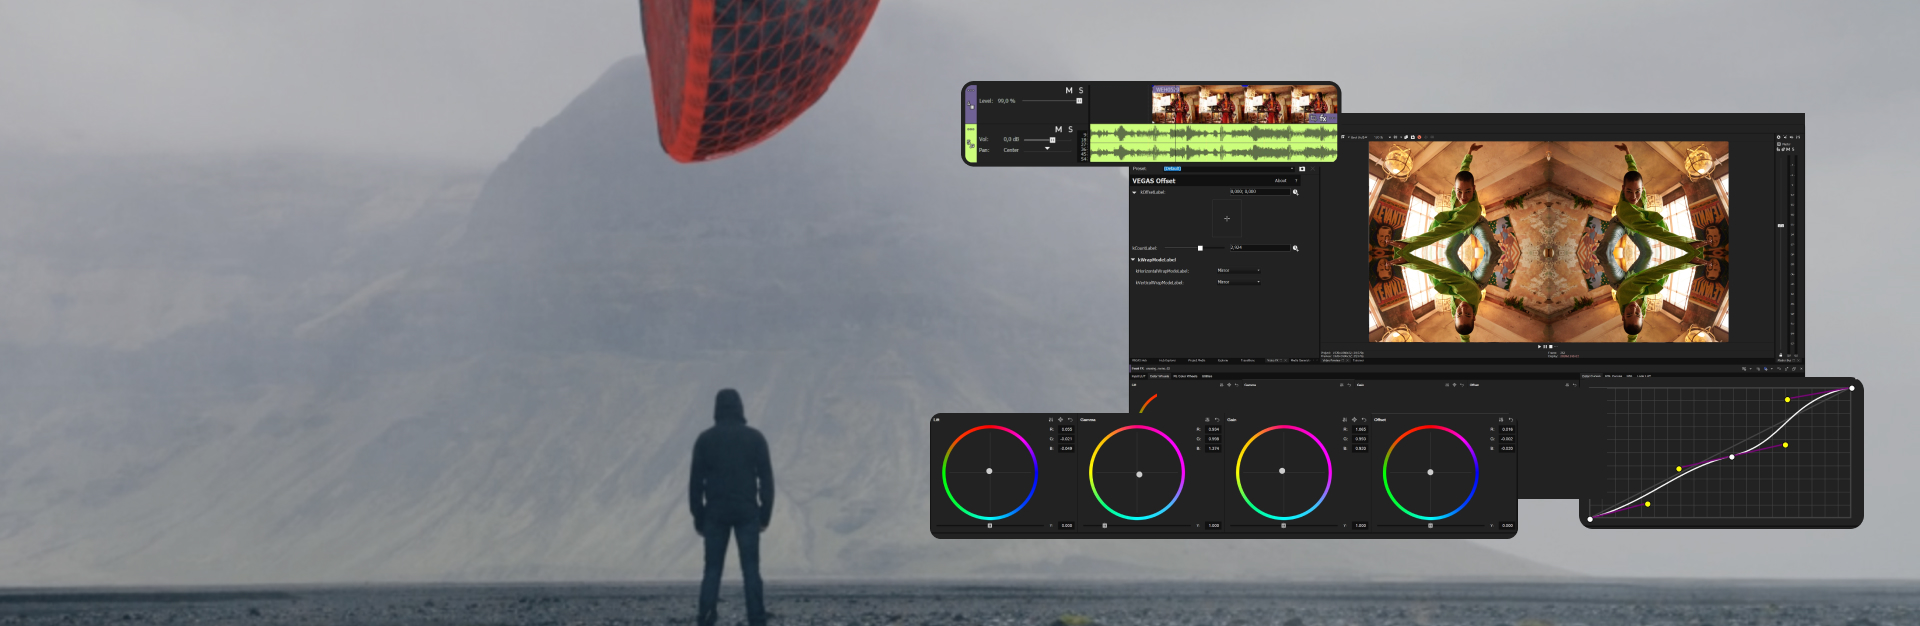
Task: Click the Offset Y luminance slider handle
Action: (x=1430, y=525)
